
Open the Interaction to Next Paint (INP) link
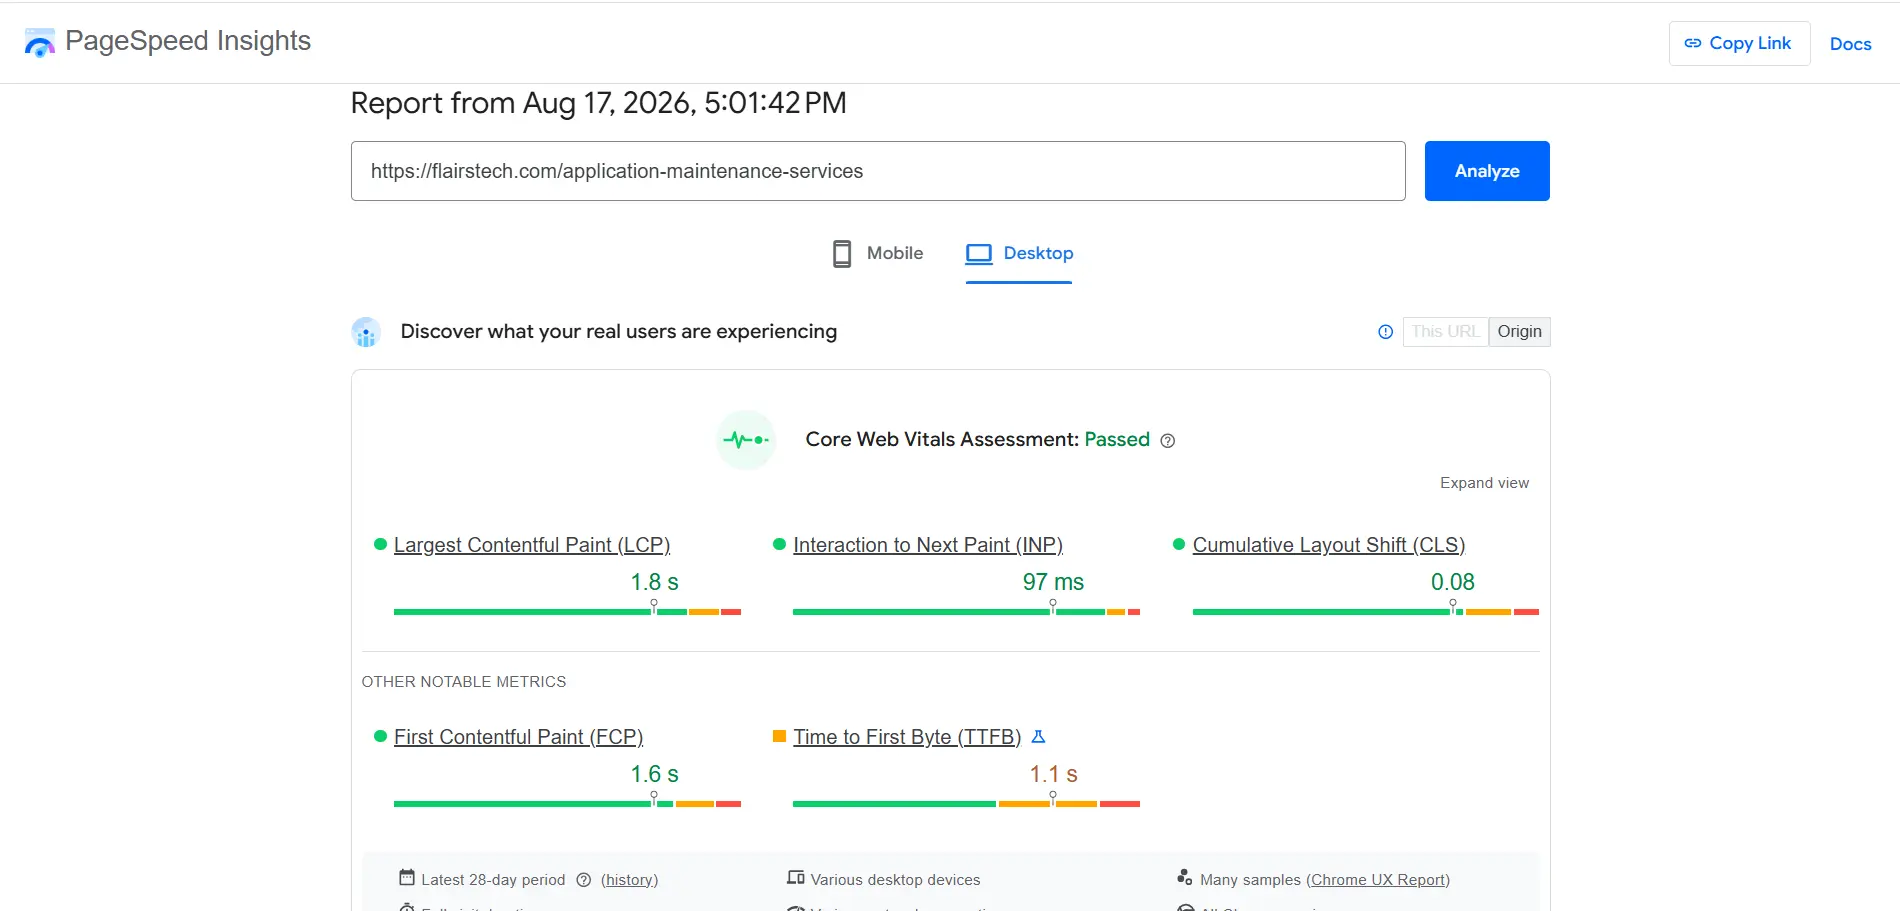pyautogui.click(x=928, y=545)
